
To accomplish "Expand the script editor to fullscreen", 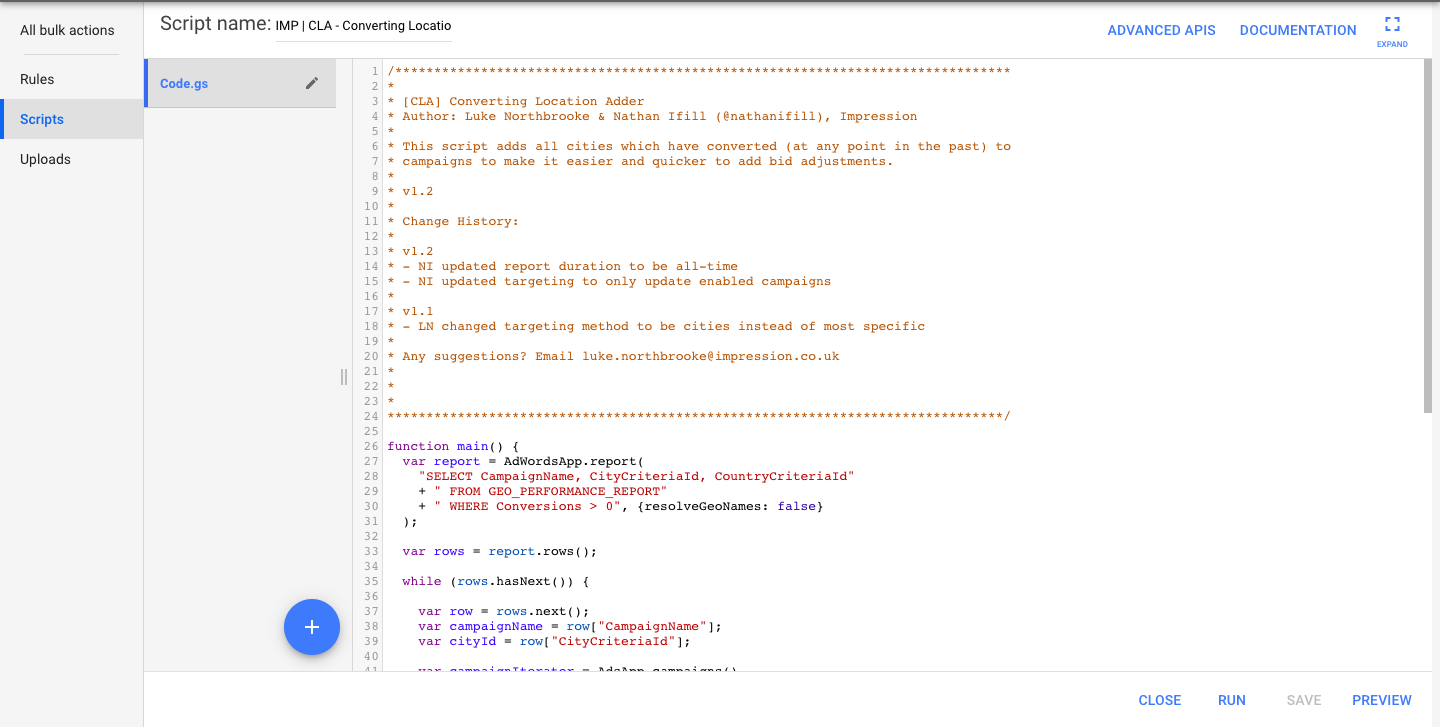I will 1391,30.
